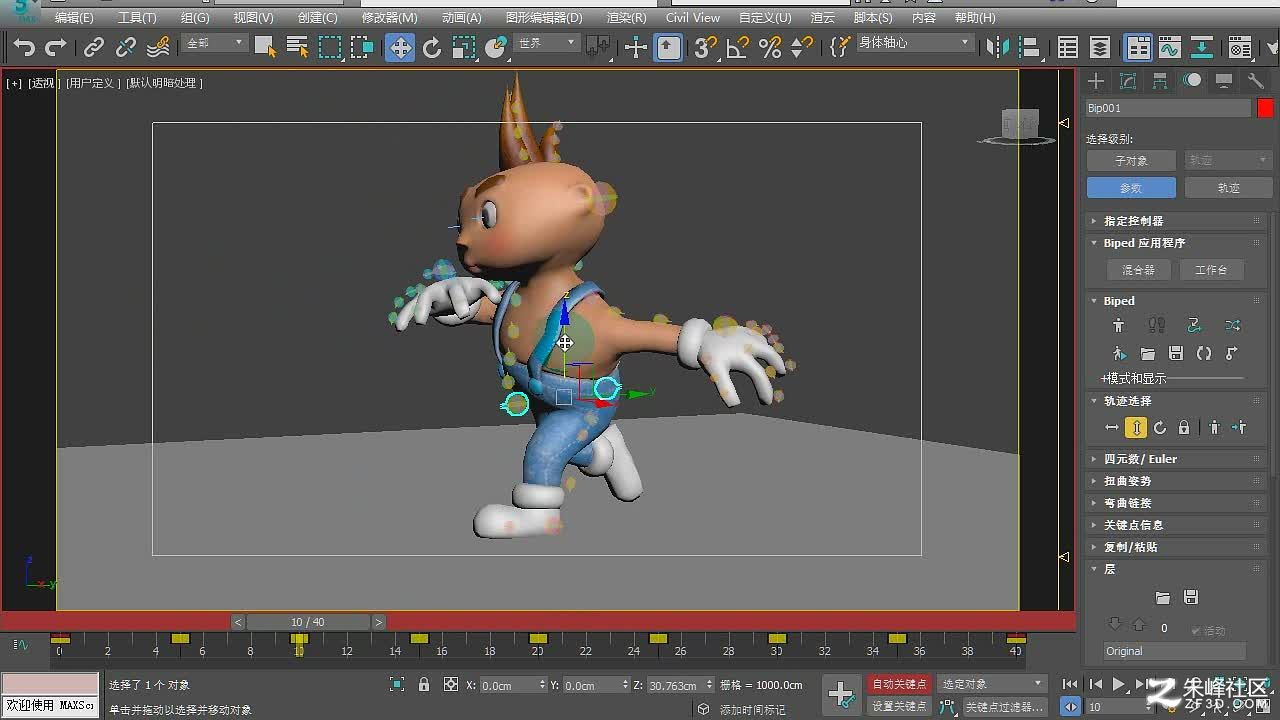Switch to the Utilities wrench tab
The image size is (1280, 720).
(x=1256, y=81)
